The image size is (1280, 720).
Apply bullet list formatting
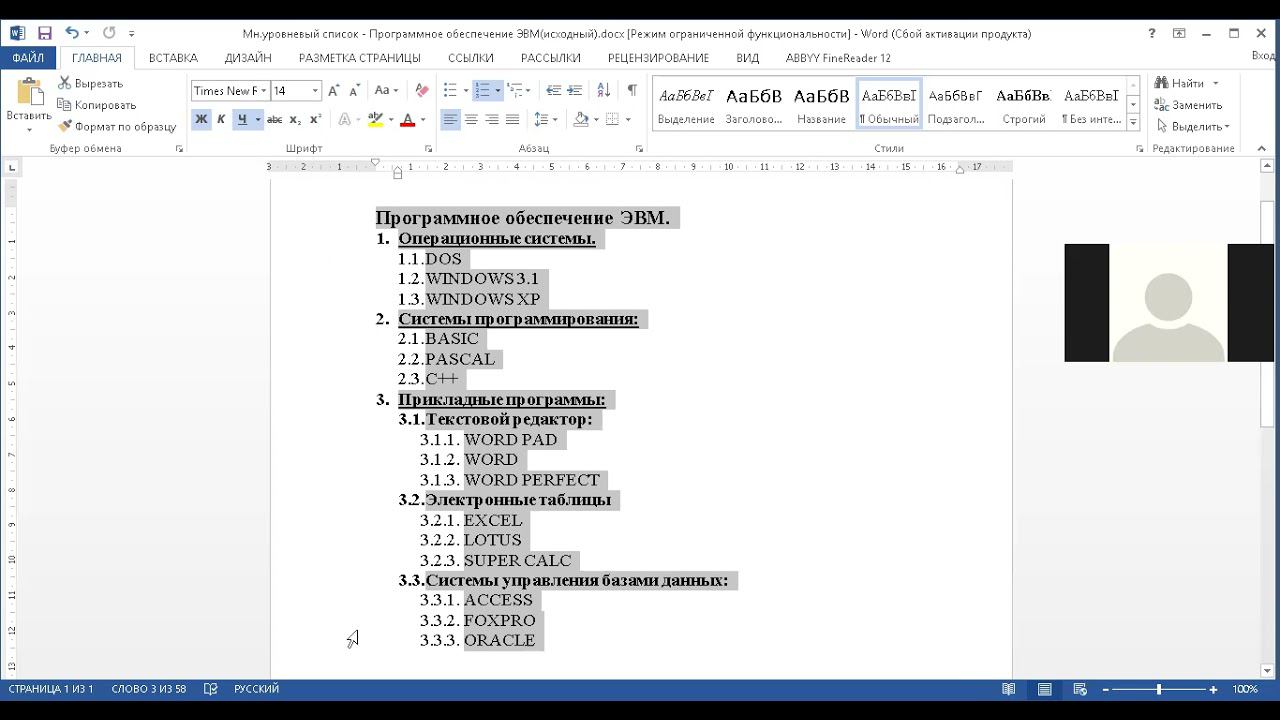[x=450, y=91]
